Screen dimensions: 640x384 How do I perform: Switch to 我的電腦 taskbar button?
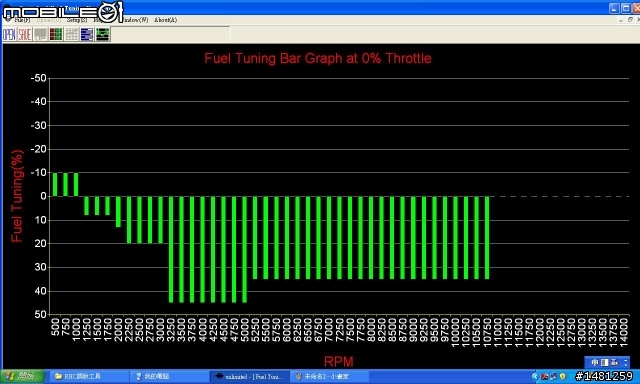coord(169,376)
